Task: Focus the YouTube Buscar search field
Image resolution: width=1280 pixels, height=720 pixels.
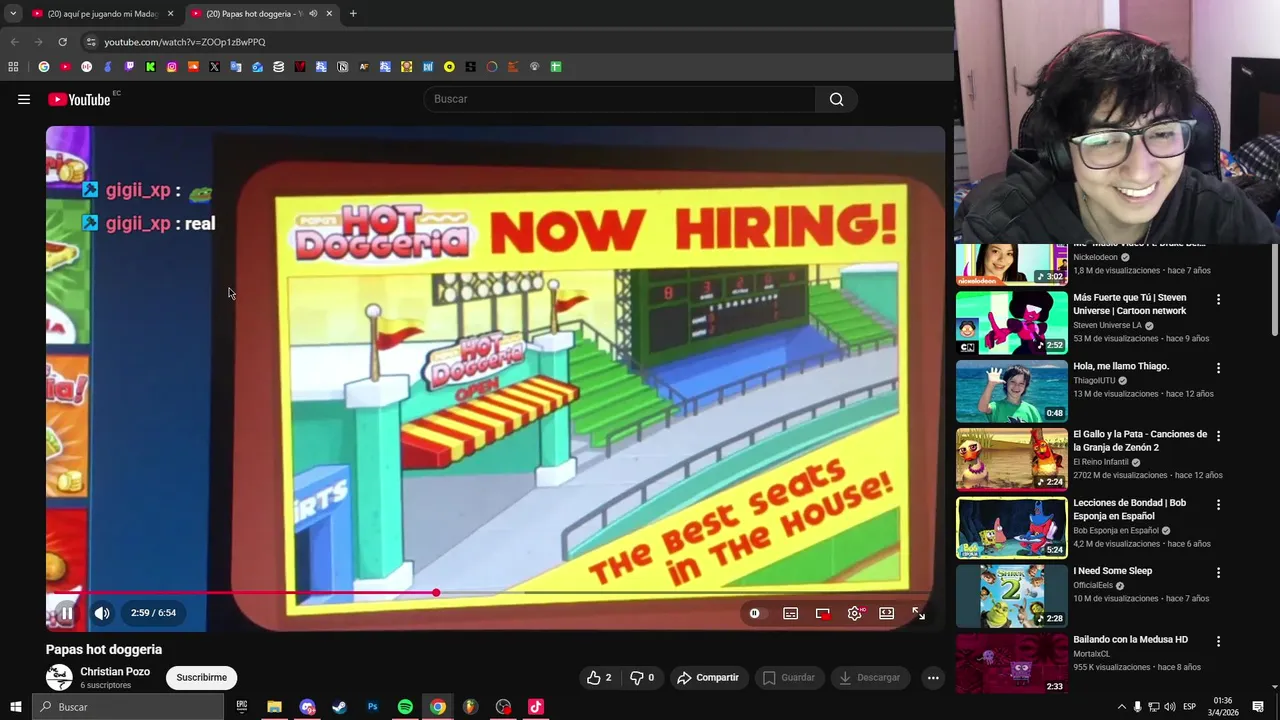Action: [620, 99]
